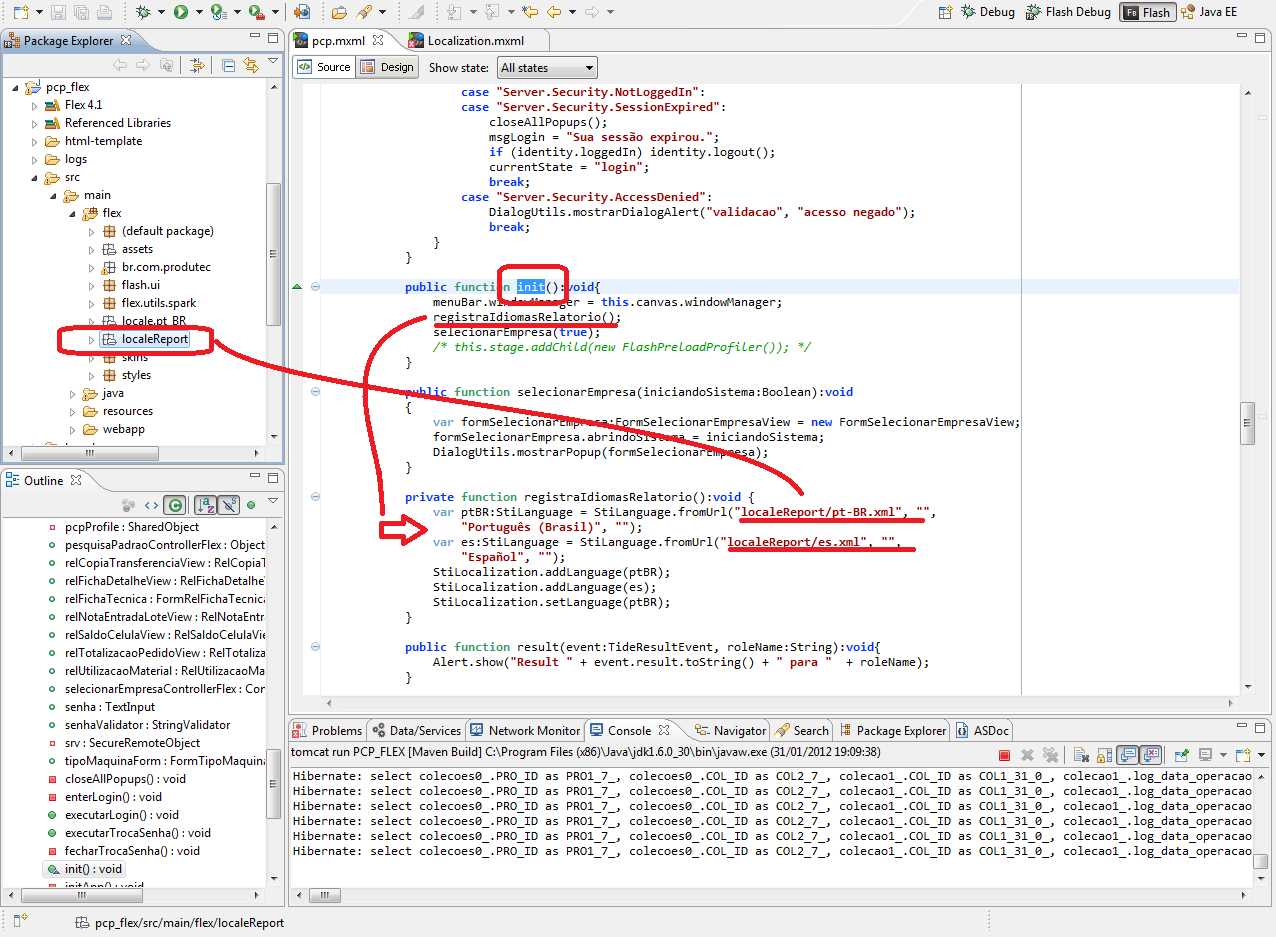Image resolution: width=1276 pixels, height=937 pixels.
Task: Switch to the Data/Services tab
Action: tap(417, 731)
